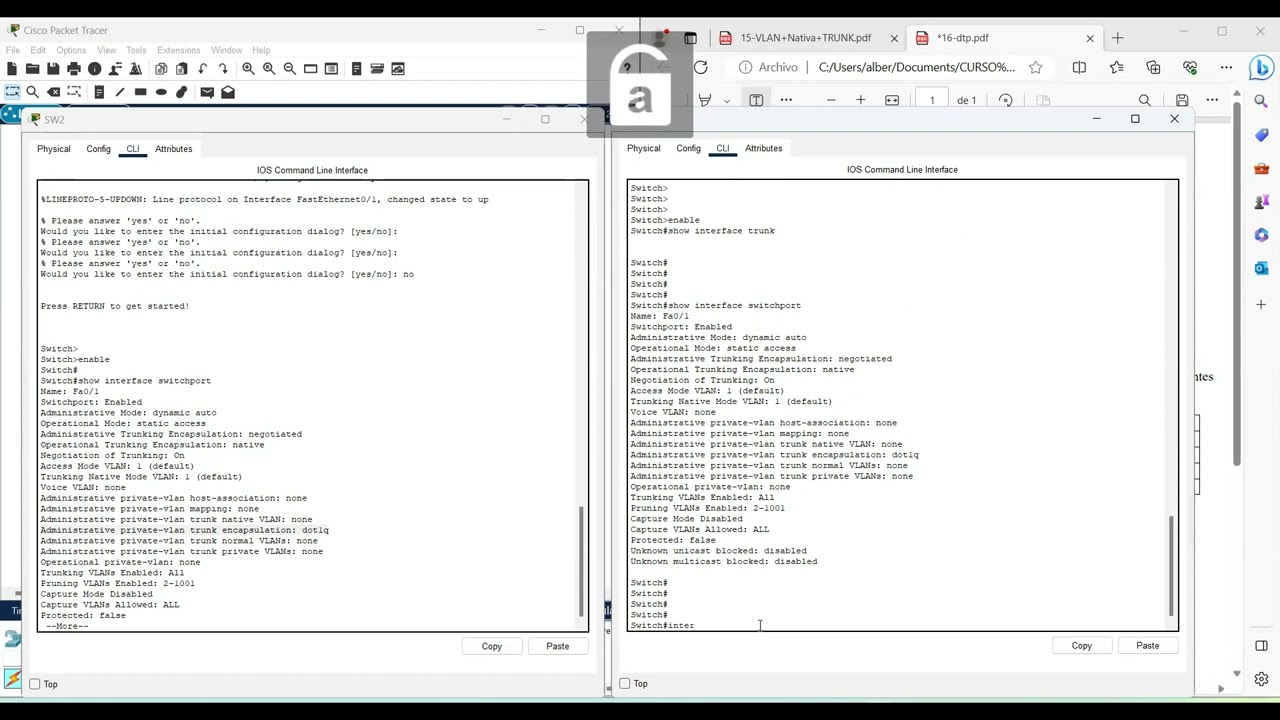This screenshot has height=720, width=1280.
Task: Choose the Place Note tool
Action: point(99,92)
